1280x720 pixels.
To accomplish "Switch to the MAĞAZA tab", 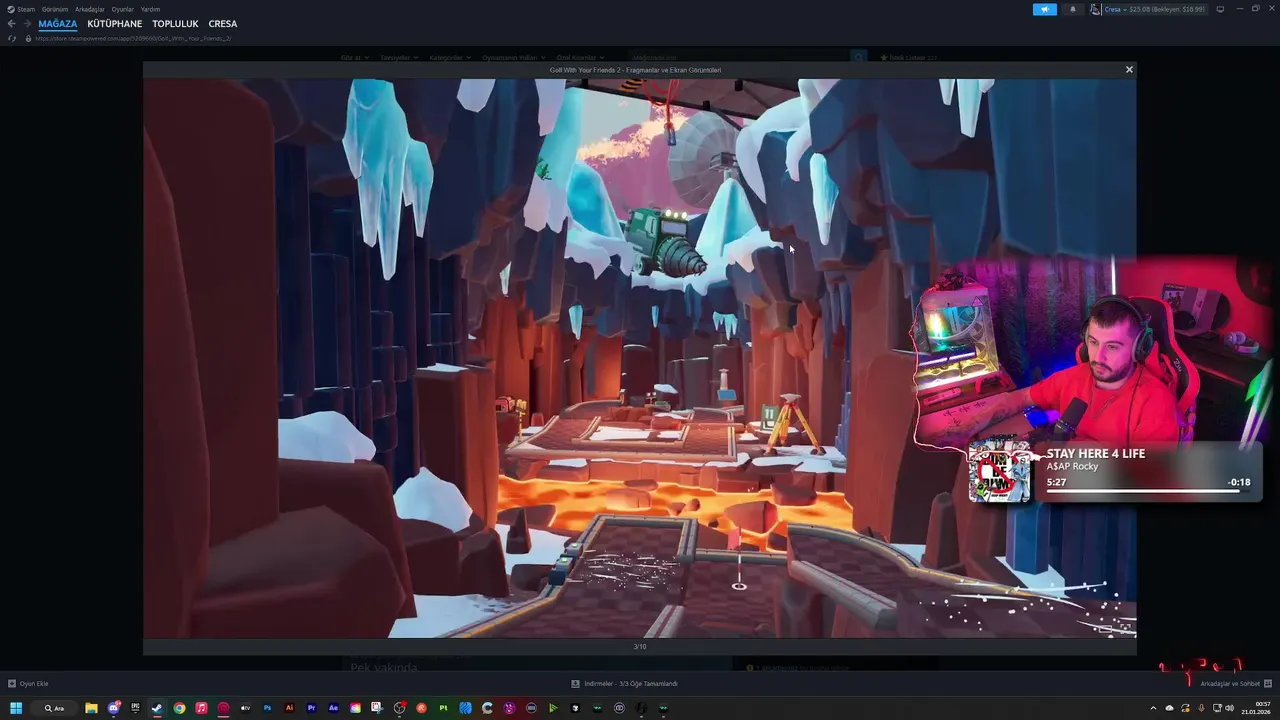I will [x=58, y=24].
